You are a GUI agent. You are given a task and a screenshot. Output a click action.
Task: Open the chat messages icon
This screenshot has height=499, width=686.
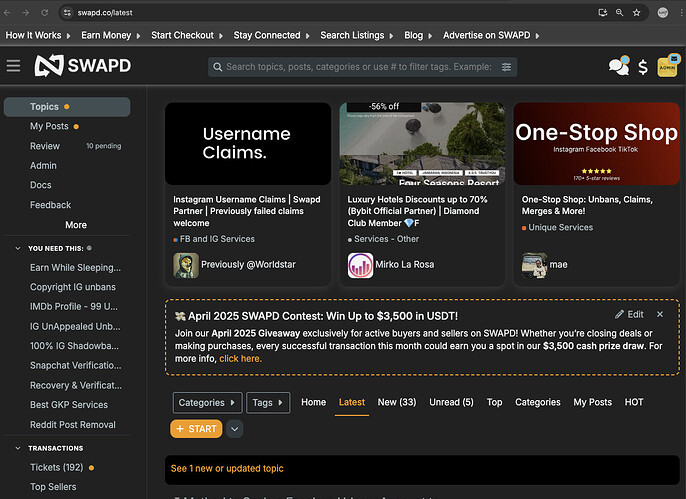tap(619, 66)
